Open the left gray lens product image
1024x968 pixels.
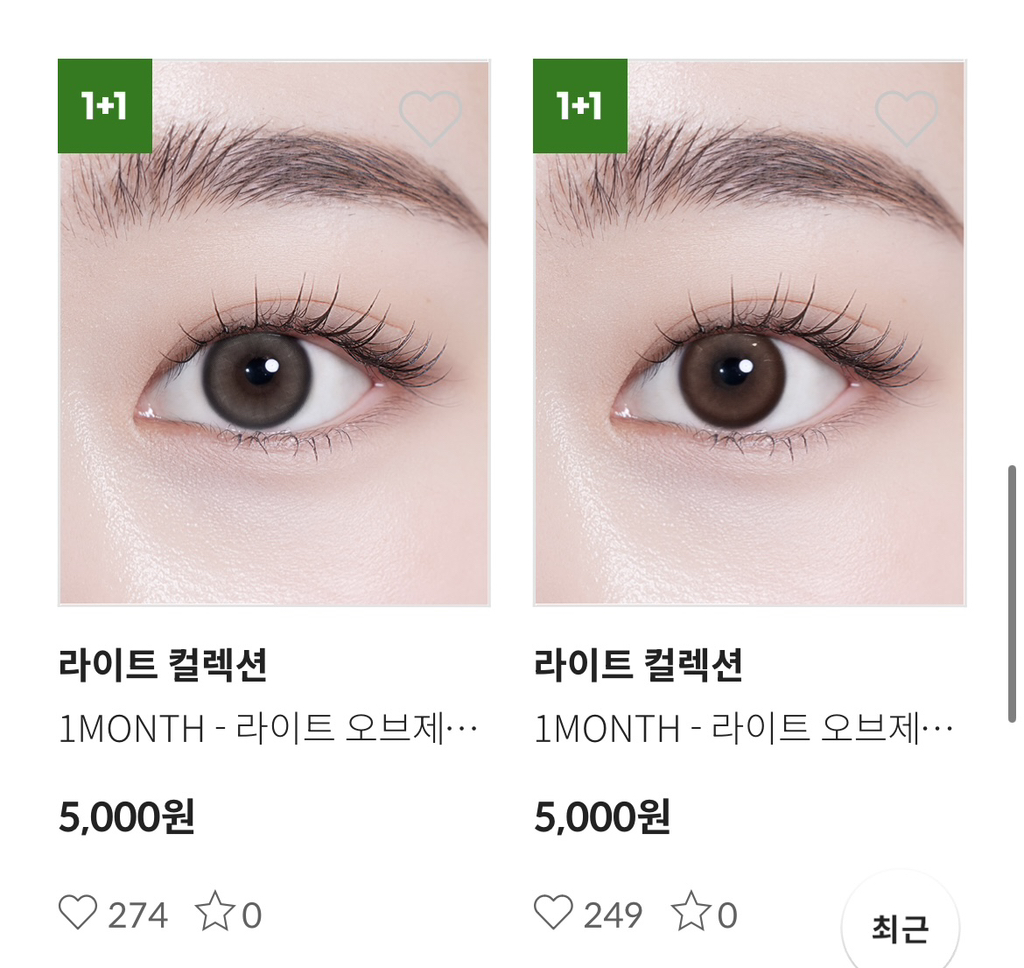coord(274,332)
